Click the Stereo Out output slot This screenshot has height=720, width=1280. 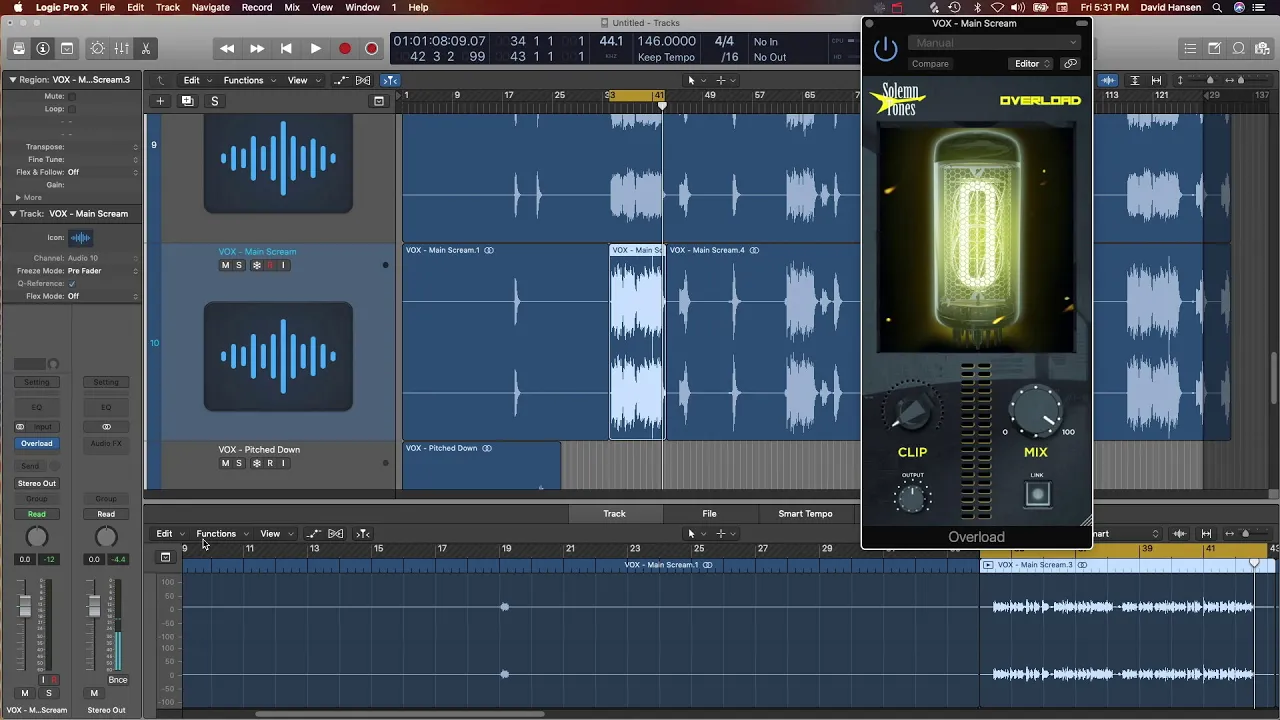[x=37, y=484]
